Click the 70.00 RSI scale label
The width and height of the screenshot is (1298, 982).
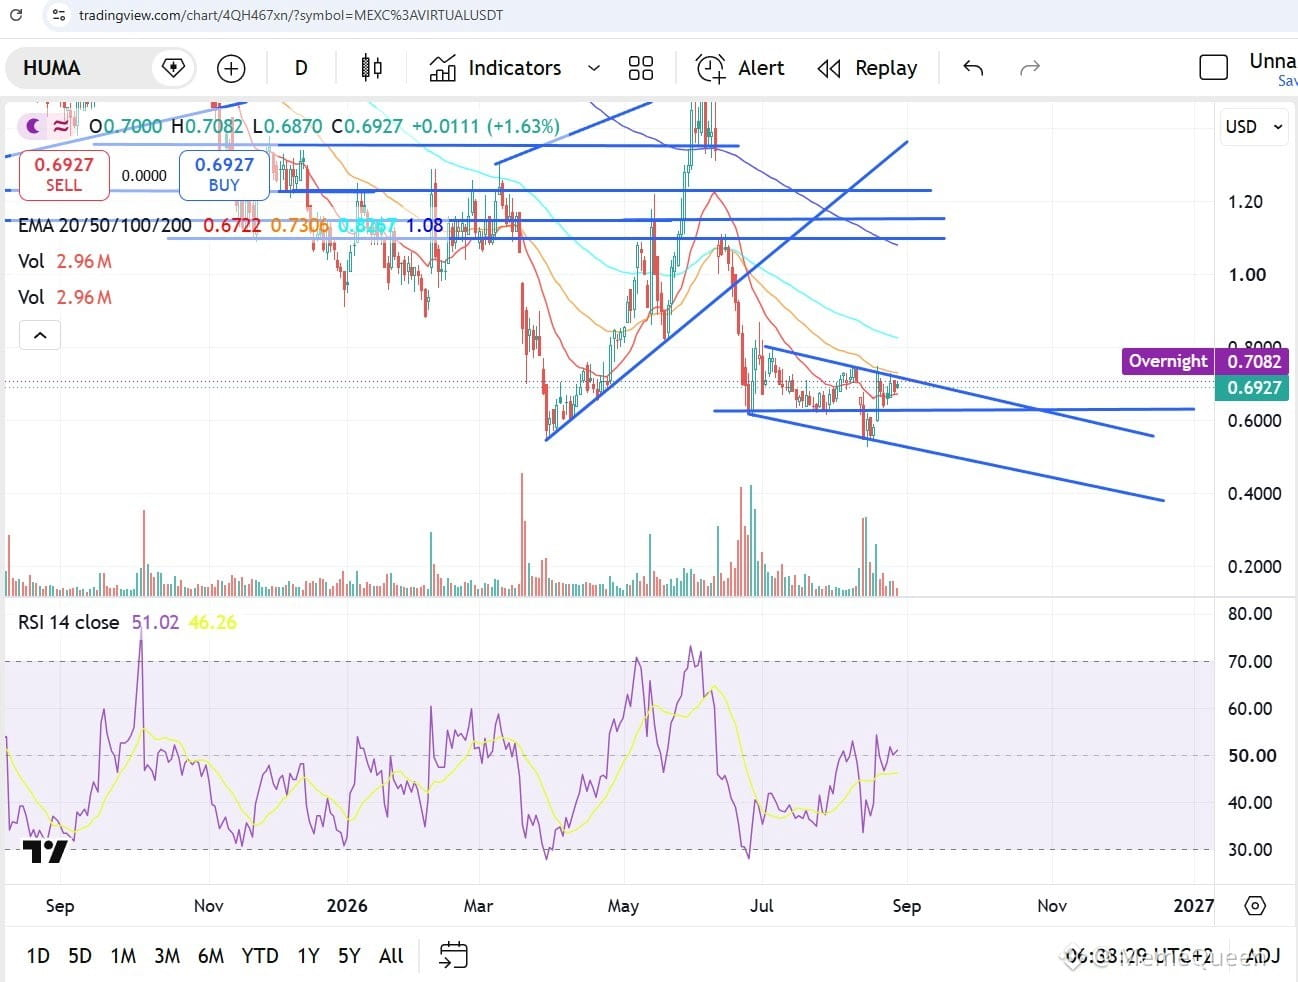[1250, 662]
